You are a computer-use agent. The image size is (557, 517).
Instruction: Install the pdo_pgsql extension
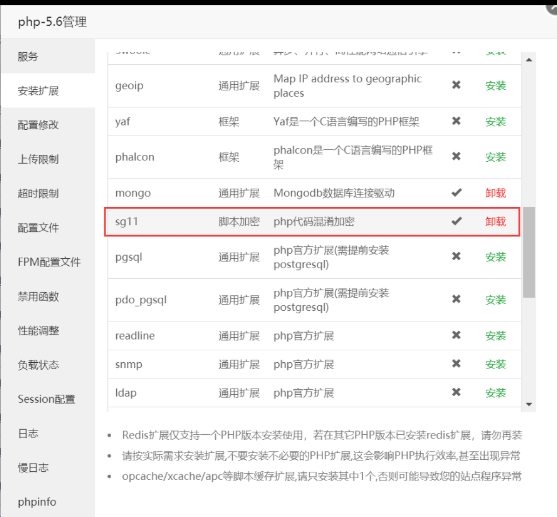click(496, 300)
